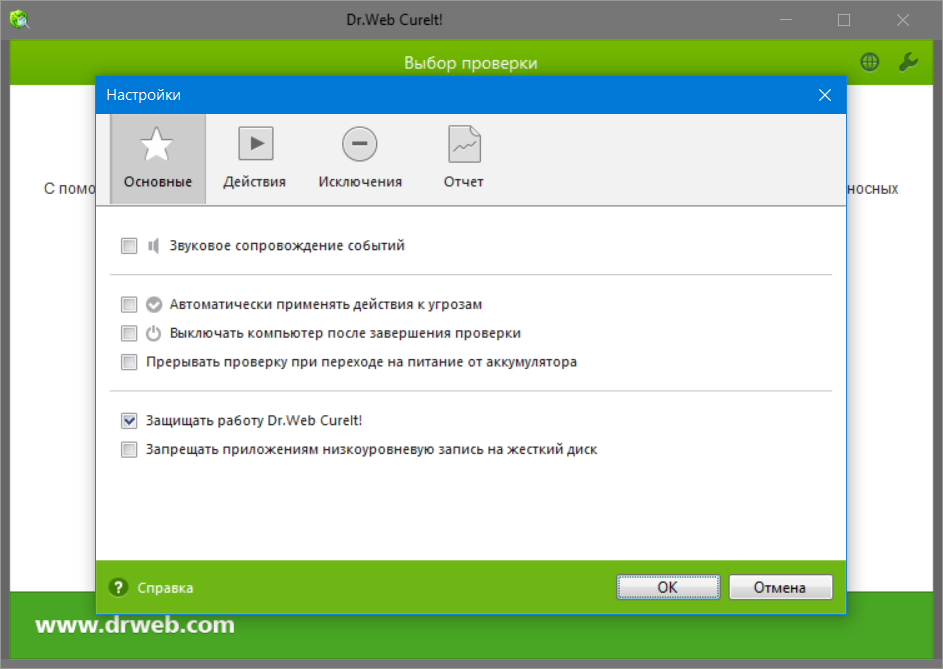Open the Исключения tab

[360, 159]
